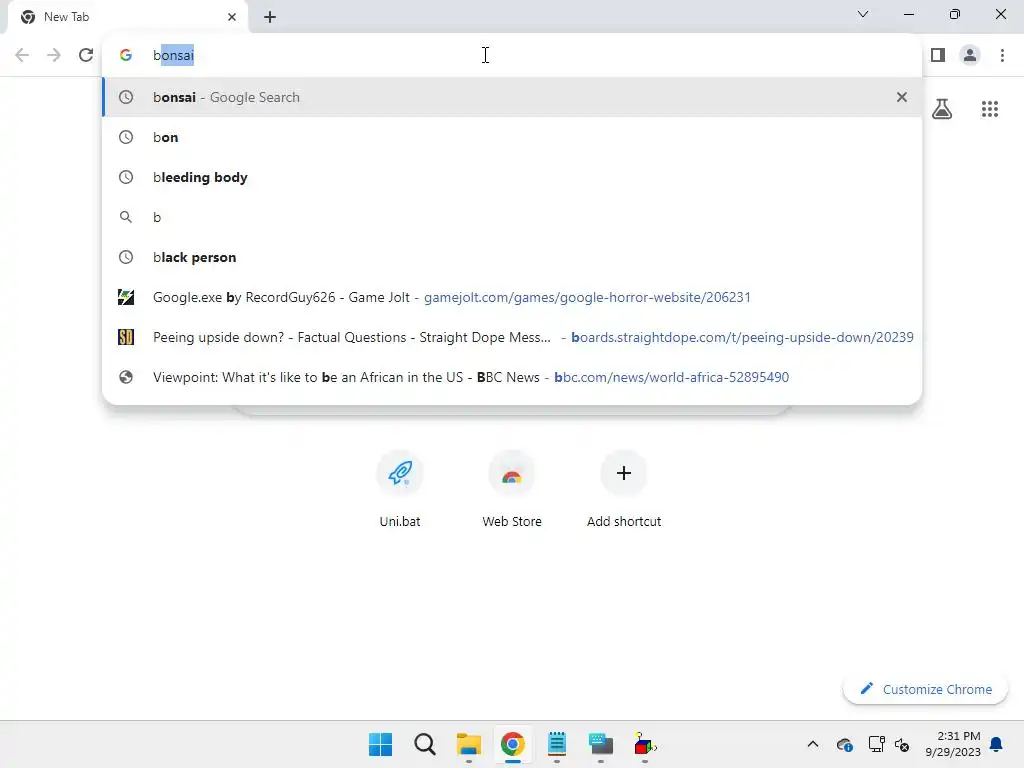Open the Windows Start menu

point(380,744)
